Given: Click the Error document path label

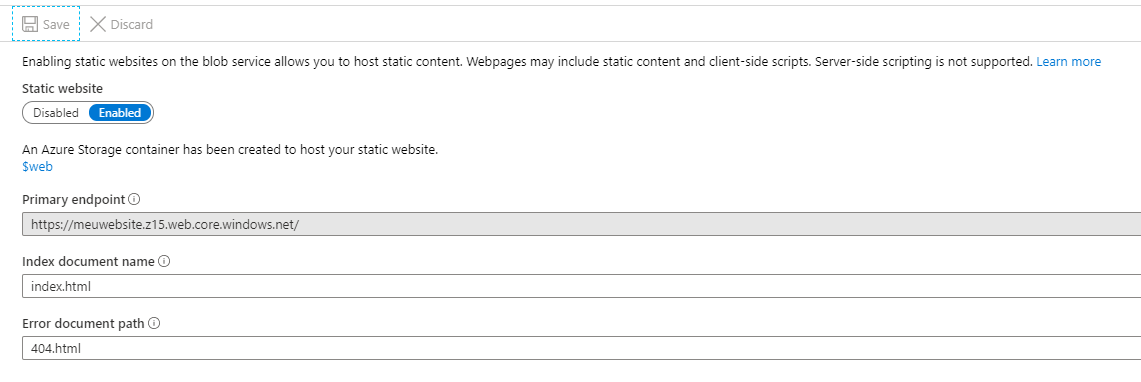Looking at the screenshot, I should pos(83,323).
